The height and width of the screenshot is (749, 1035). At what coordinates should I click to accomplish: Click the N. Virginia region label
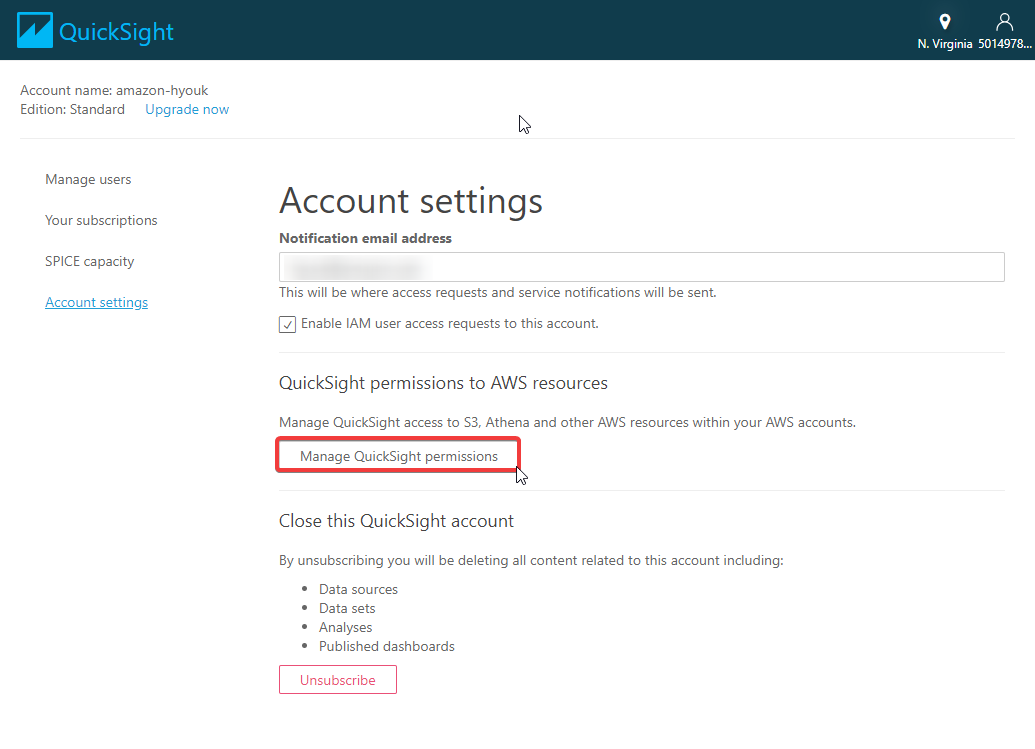pos(945,44)
